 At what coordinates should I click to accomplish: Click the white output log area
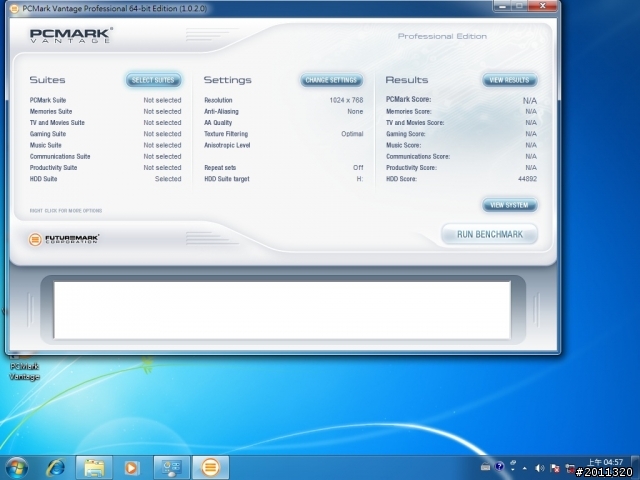pos(282,310)
